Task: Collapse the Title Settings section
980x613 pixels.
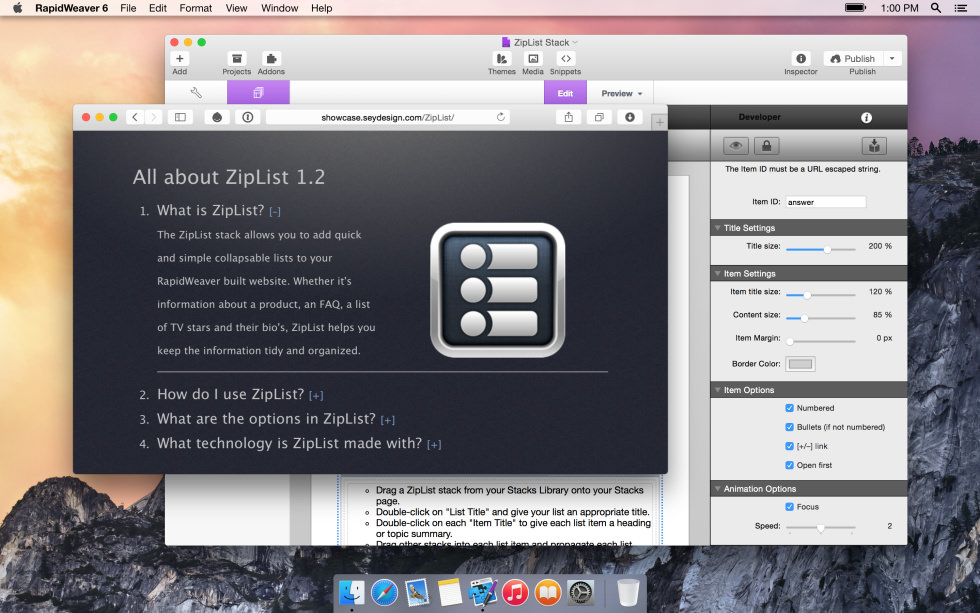Action: pos(718,228)
